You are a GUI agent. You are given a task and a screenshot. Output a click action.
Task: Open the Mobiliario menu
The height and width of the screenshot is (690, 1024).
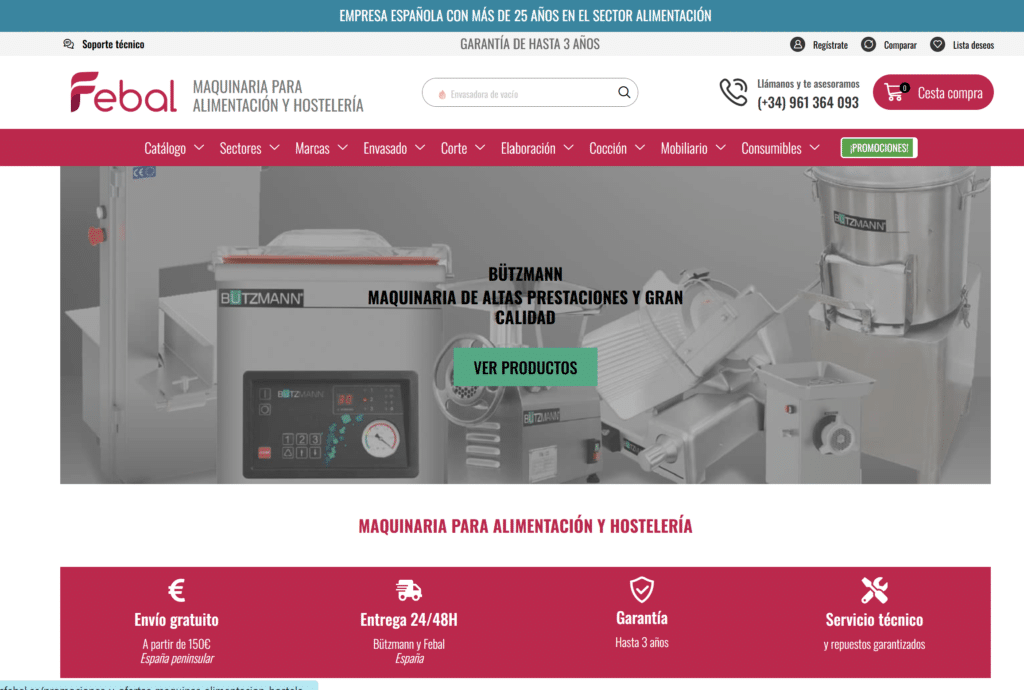click(684, 148)
